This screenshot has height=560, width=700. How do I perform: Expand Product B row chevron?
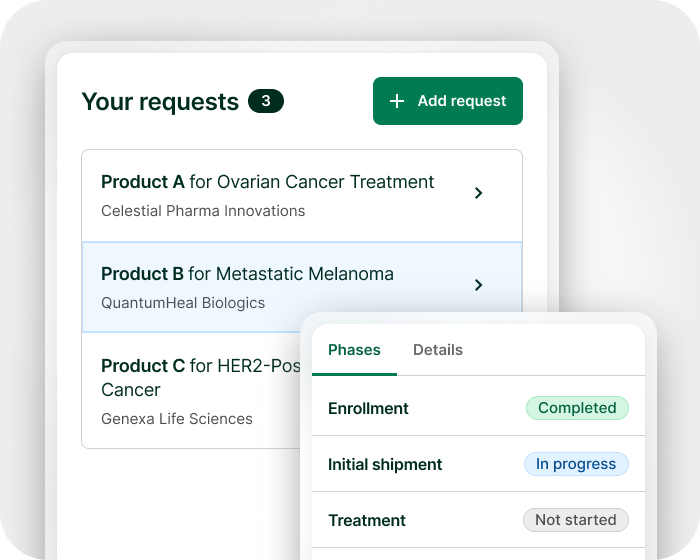[x=479, y=285]
